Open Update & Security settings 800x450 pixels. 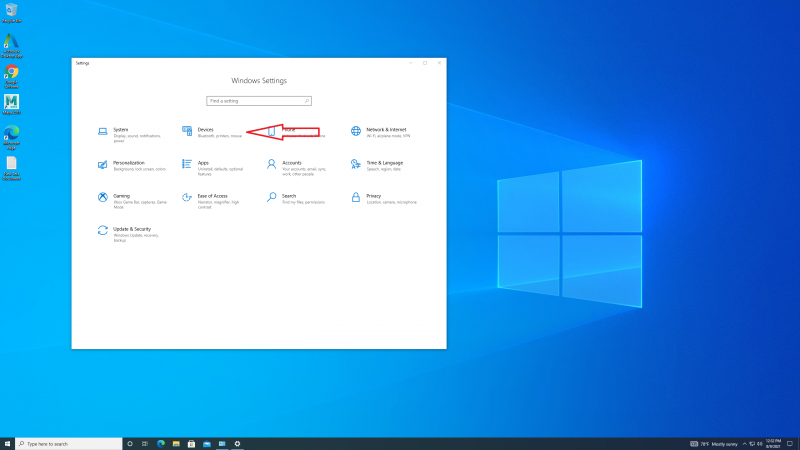pyautogui.click(x=130, y=234)
